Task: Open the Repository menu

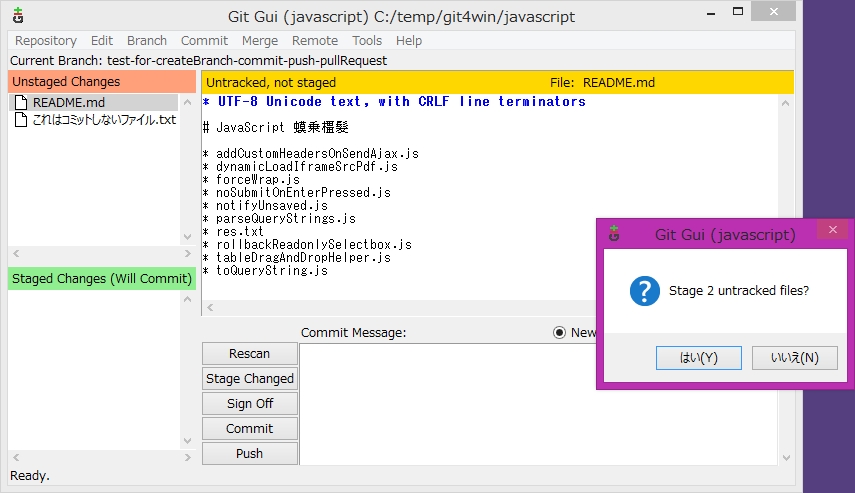Action: pyautogui.click(x=46, y=41)
